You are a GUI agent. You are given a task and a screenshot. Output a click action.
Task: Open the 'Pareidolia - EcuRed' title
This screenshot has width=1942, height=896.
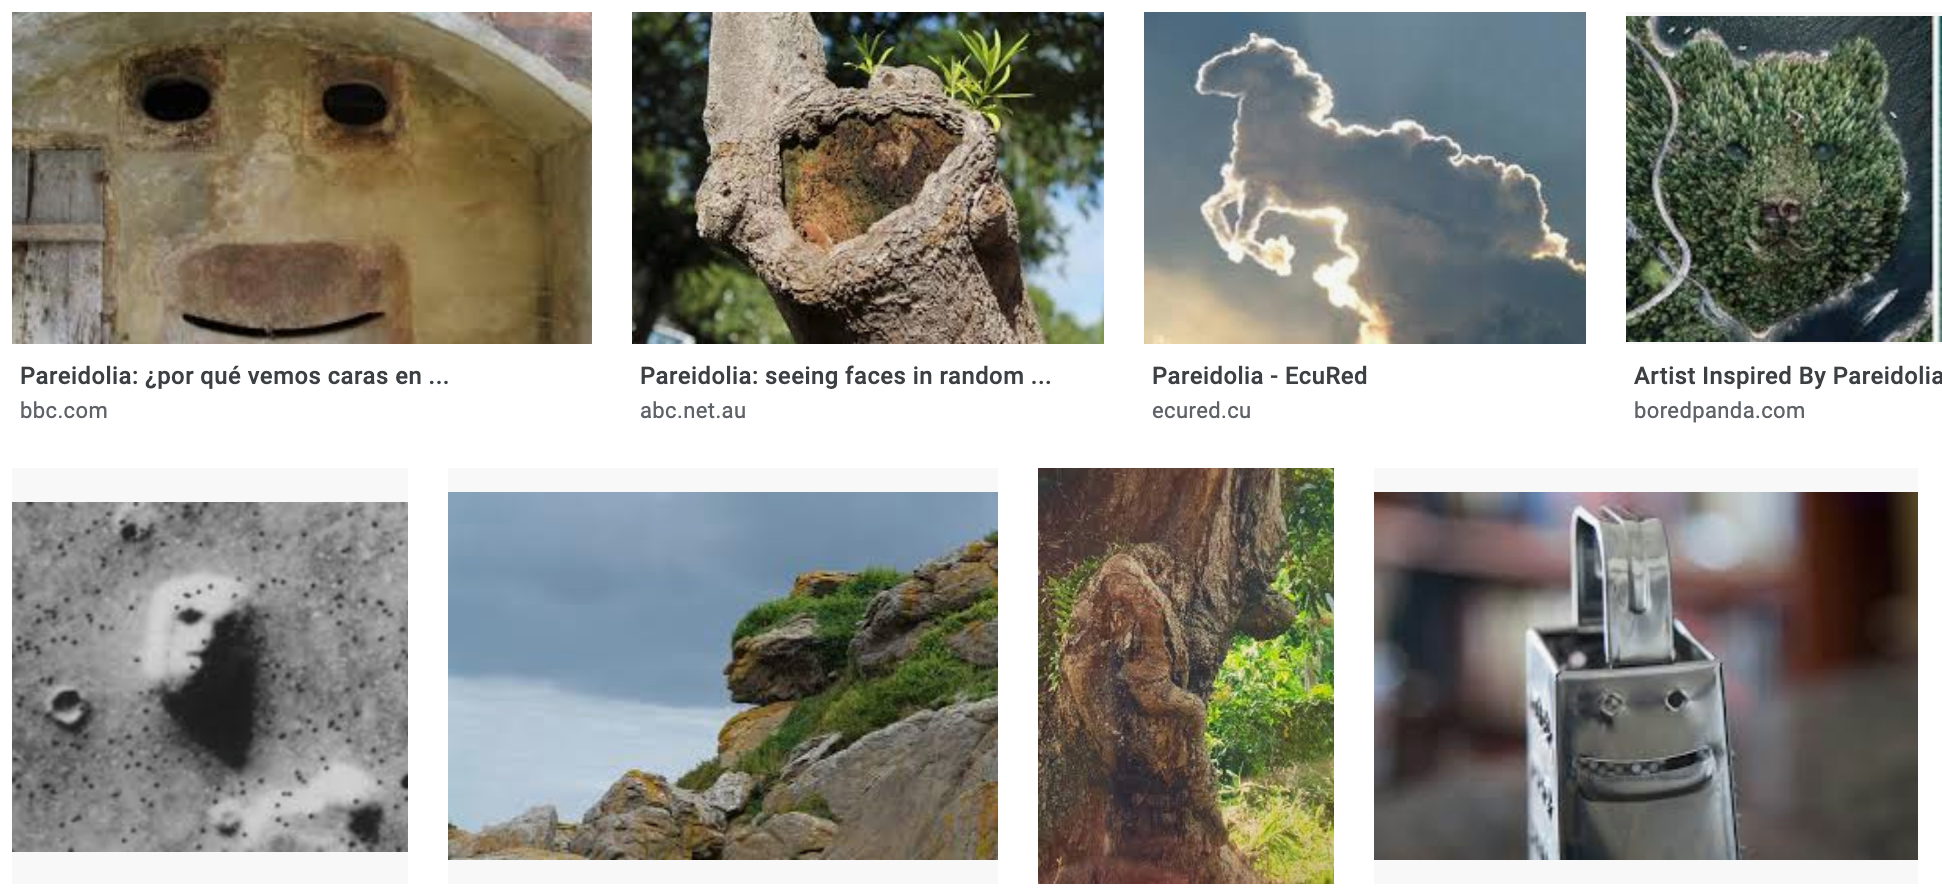pyautogui.click(x=1260, y=376)
